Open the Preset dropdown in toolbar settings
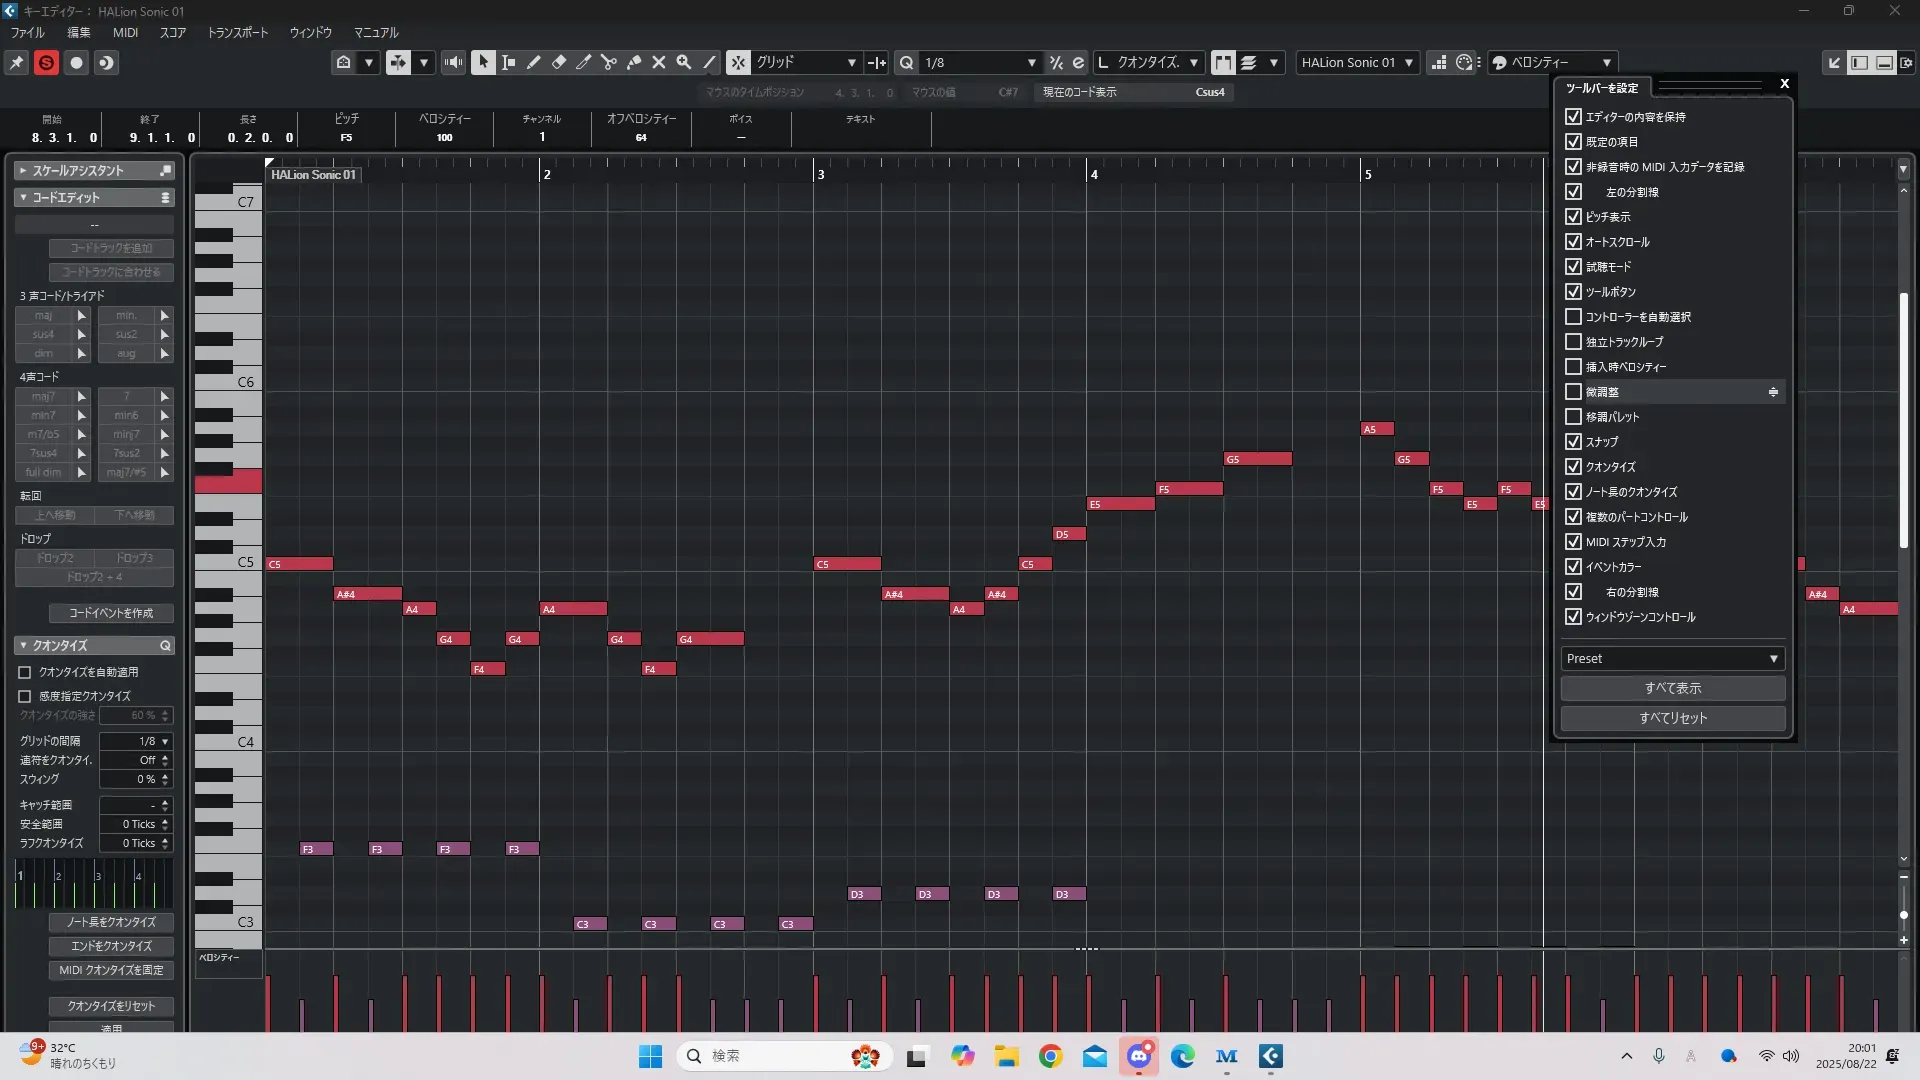This screenshot has width=1920, height=1080. pos(1672,658)
